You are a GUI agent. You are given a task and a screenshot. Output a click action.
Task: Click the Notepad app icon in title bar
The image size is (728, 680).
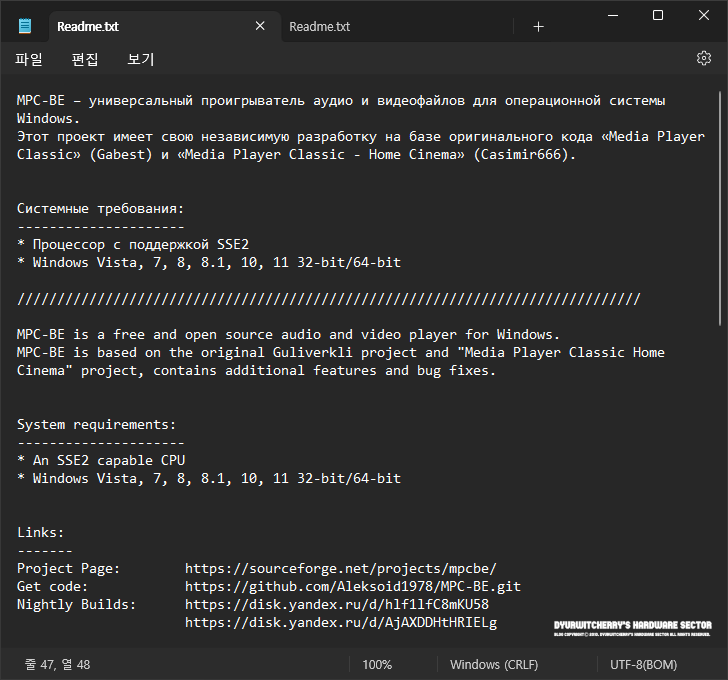25,26
